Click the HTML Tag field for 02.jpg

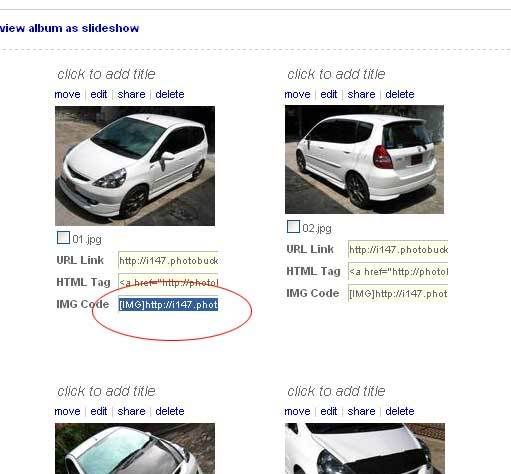pos(398,272)
